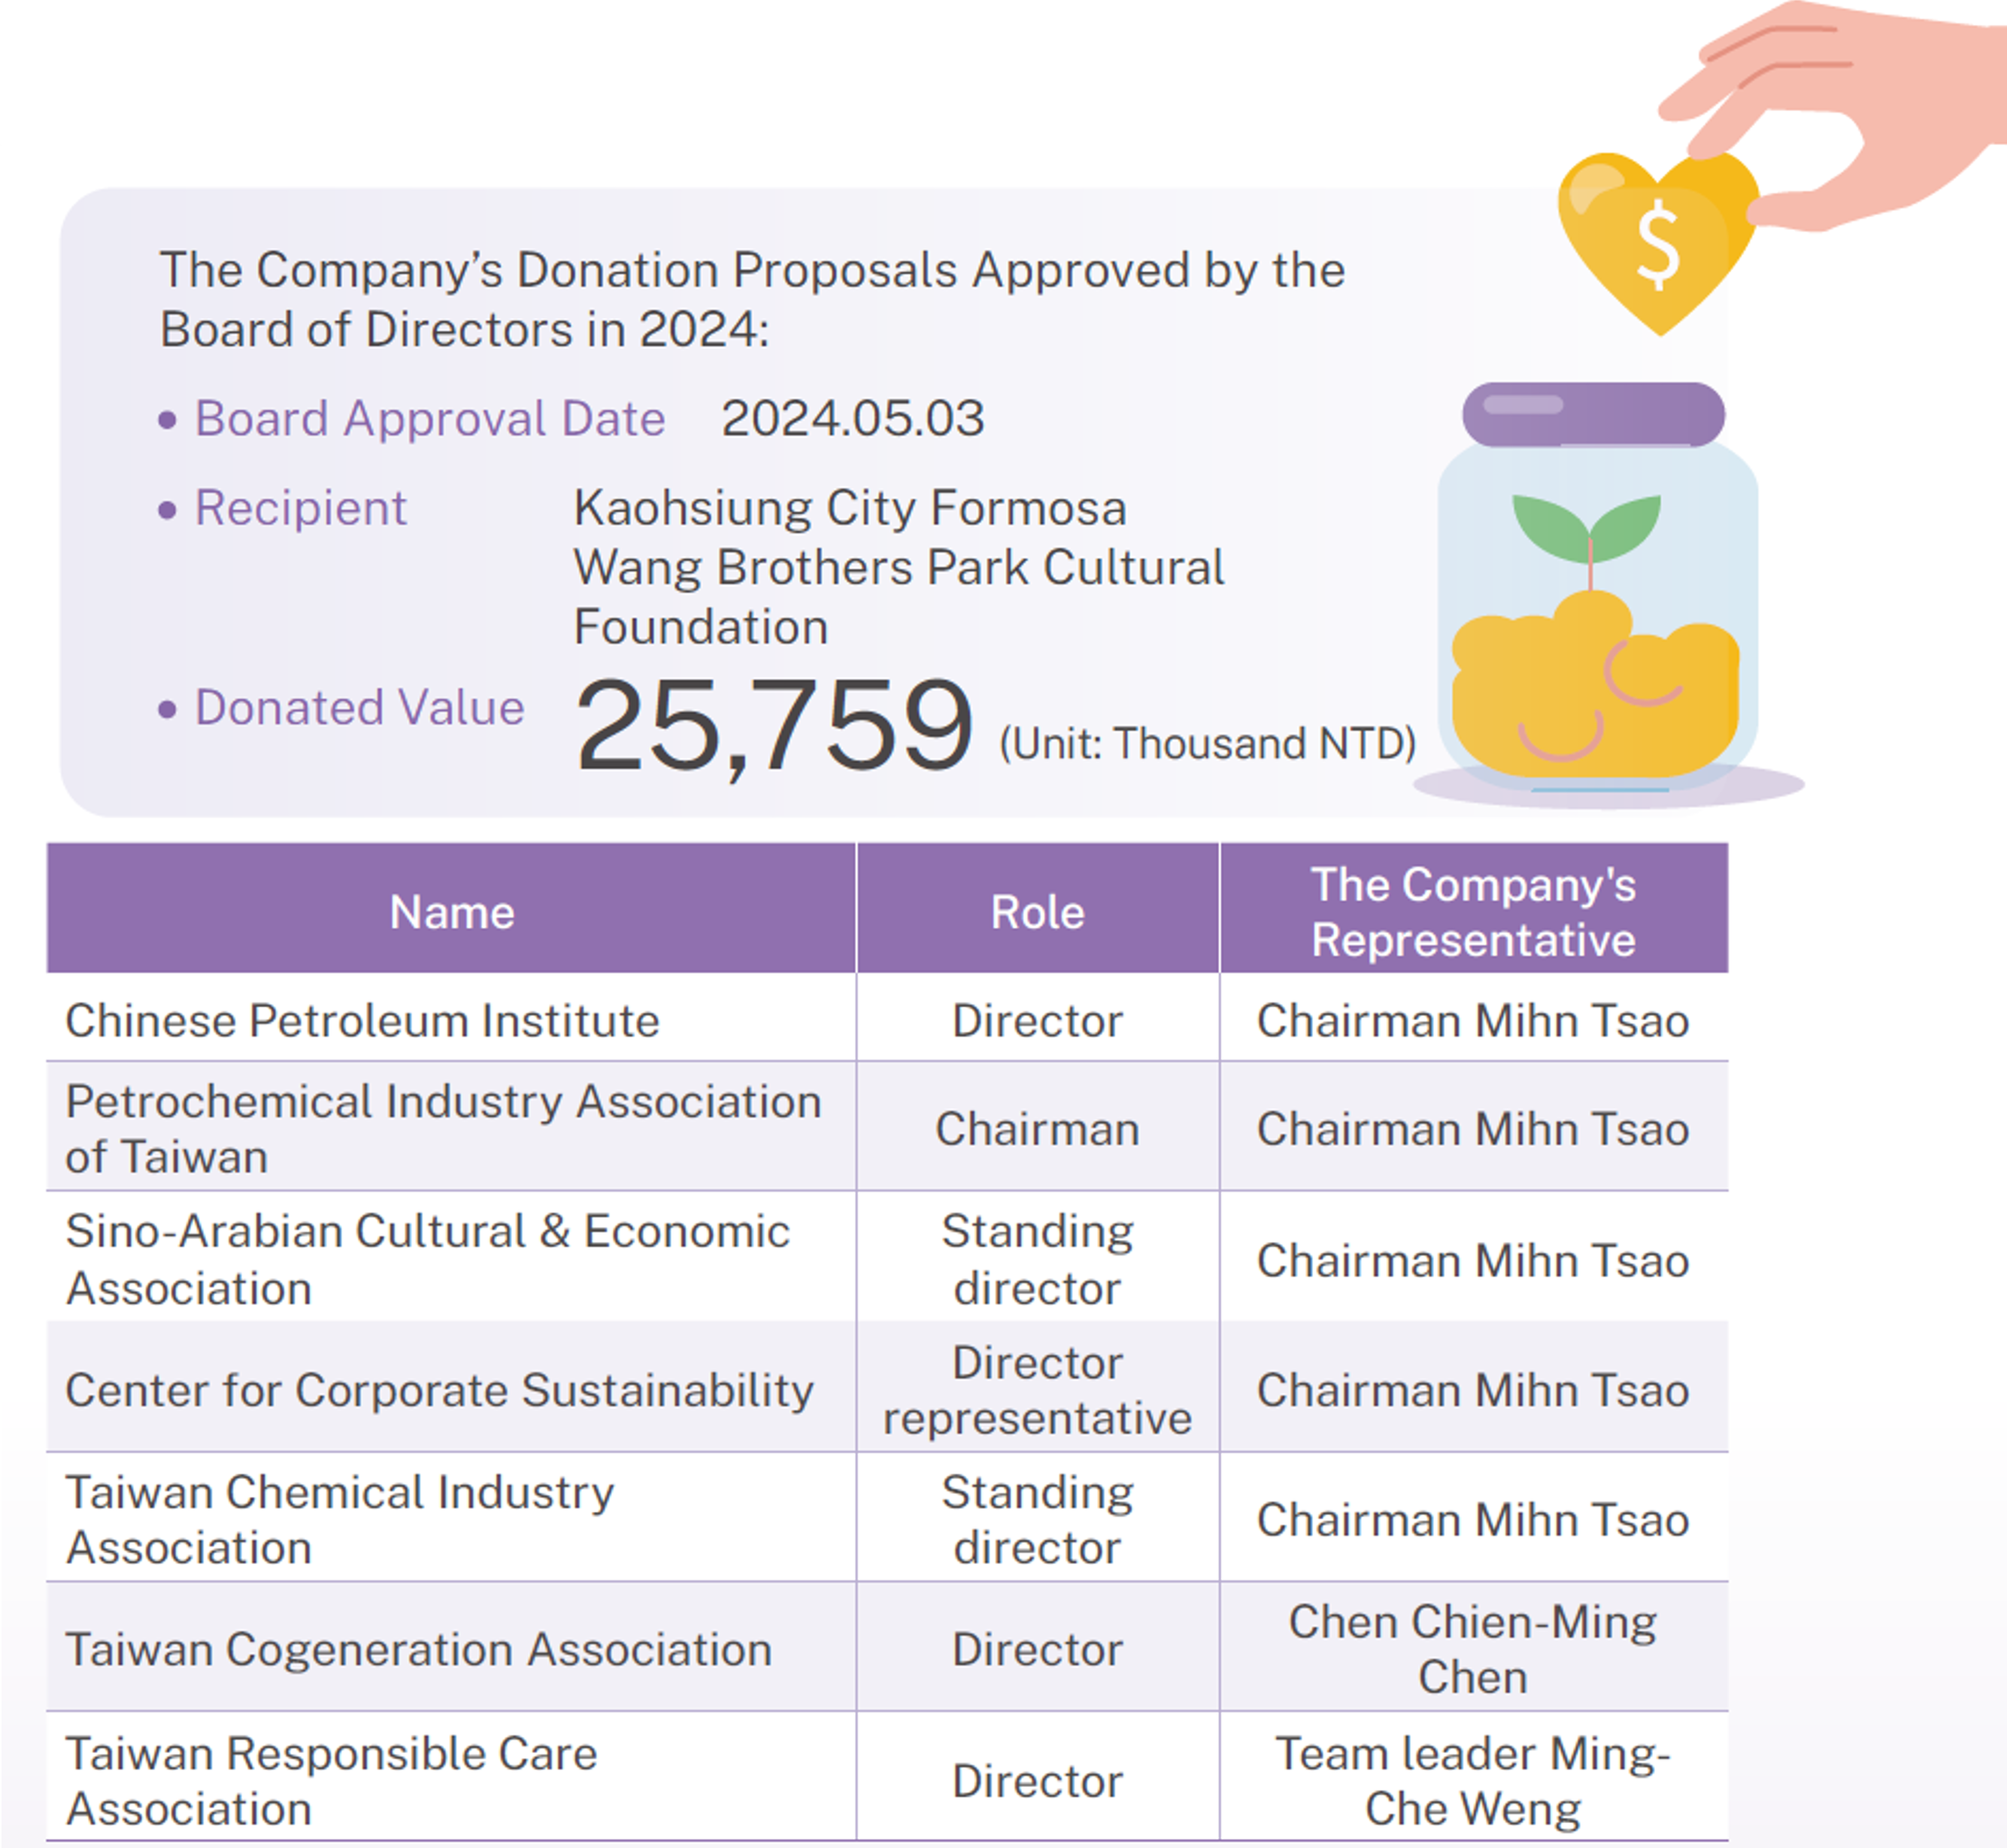Click the purple jar lid

pos(1592,414)
